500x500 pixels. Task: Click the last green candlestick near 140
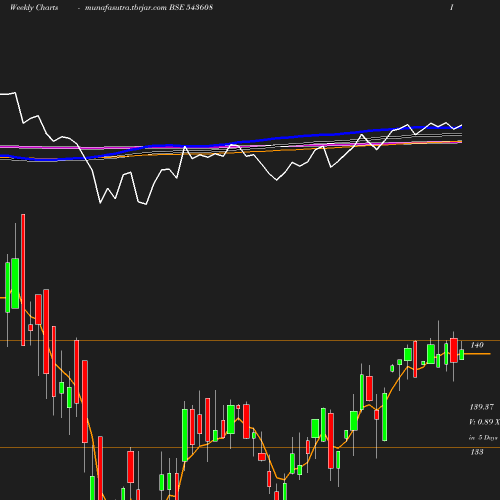(462, 354)
